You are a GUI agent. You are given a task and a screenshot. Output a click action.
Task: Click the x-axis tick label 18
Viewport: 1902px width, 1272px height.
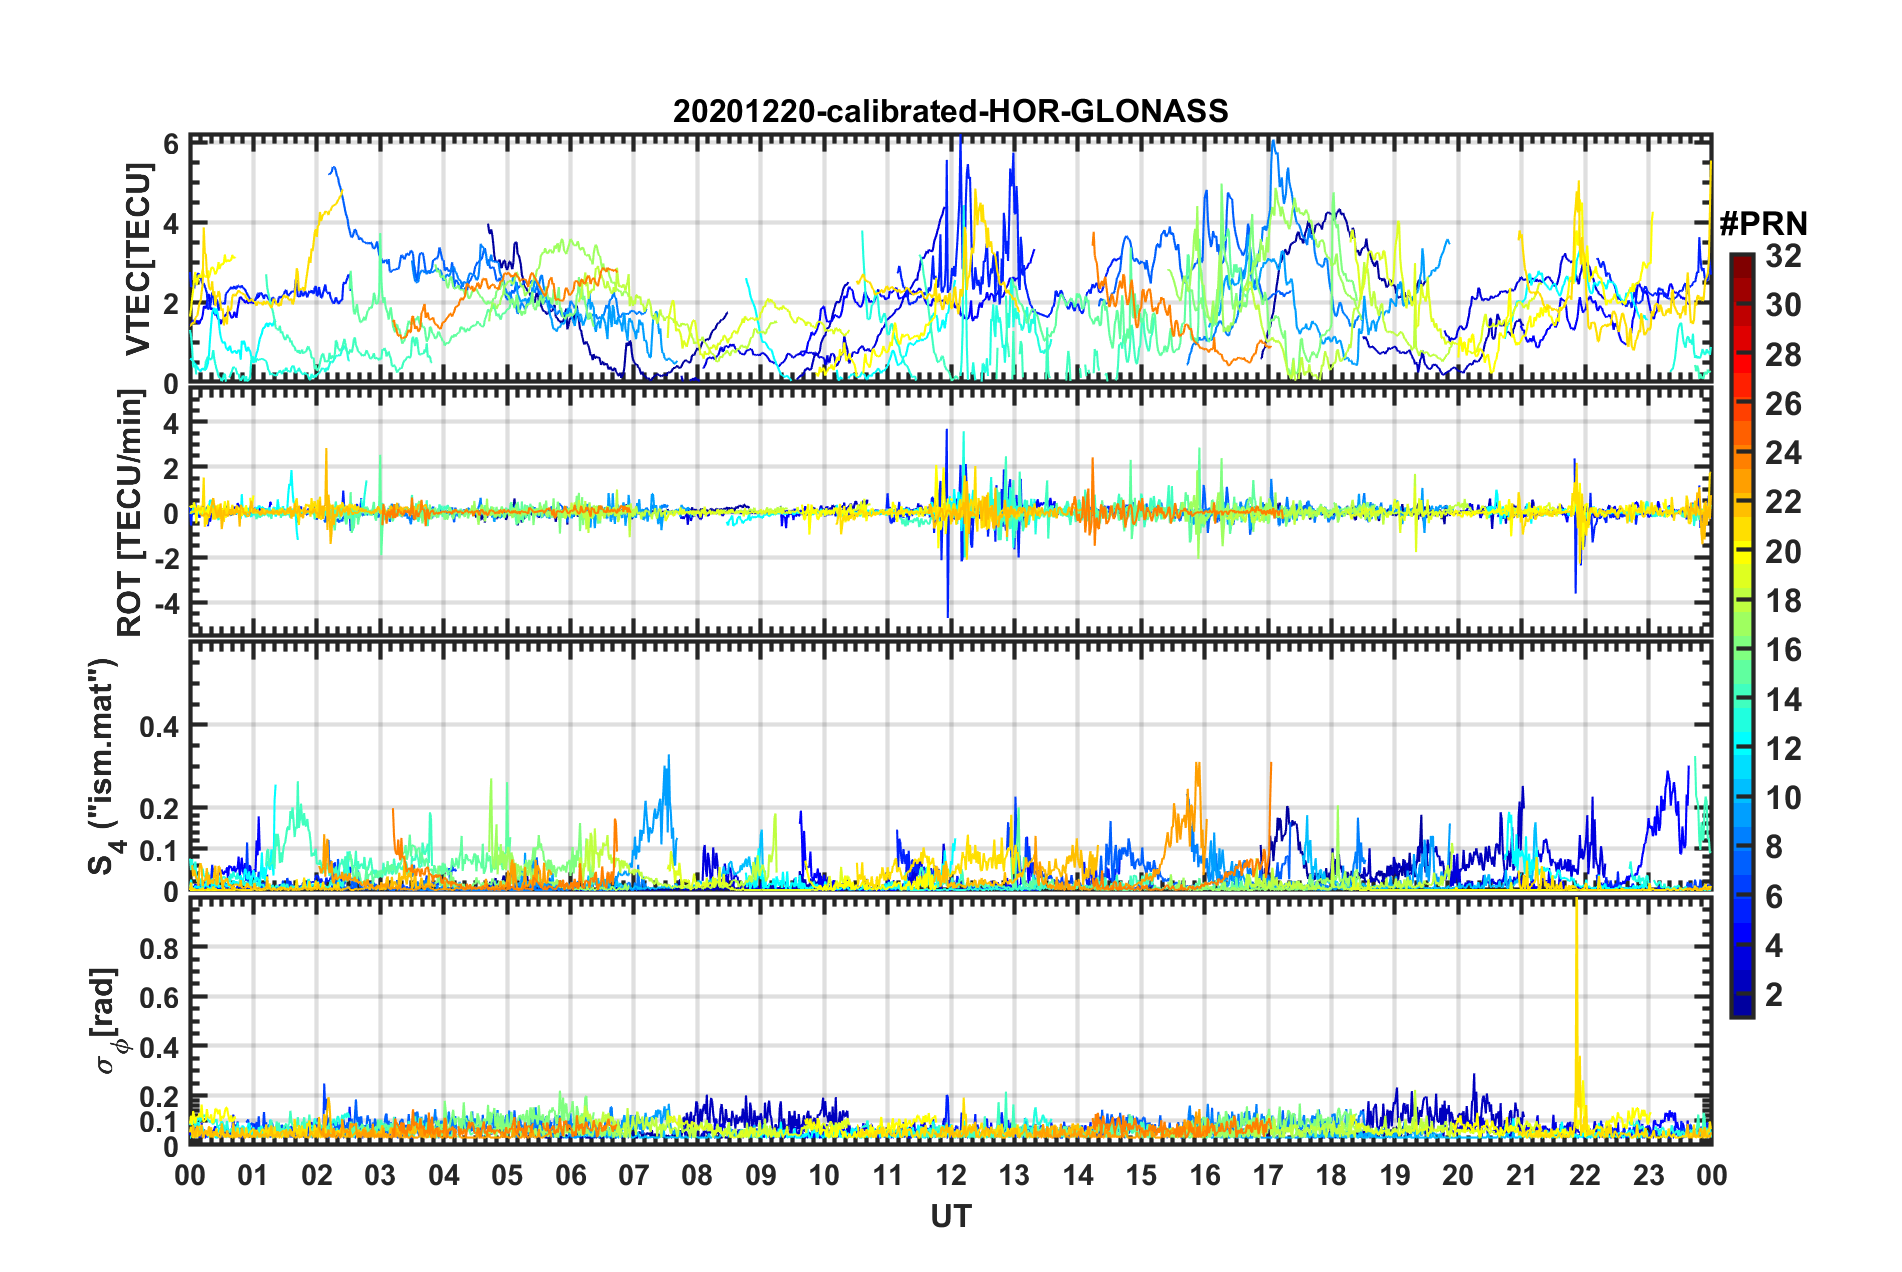click(x=1332, y=1176)
